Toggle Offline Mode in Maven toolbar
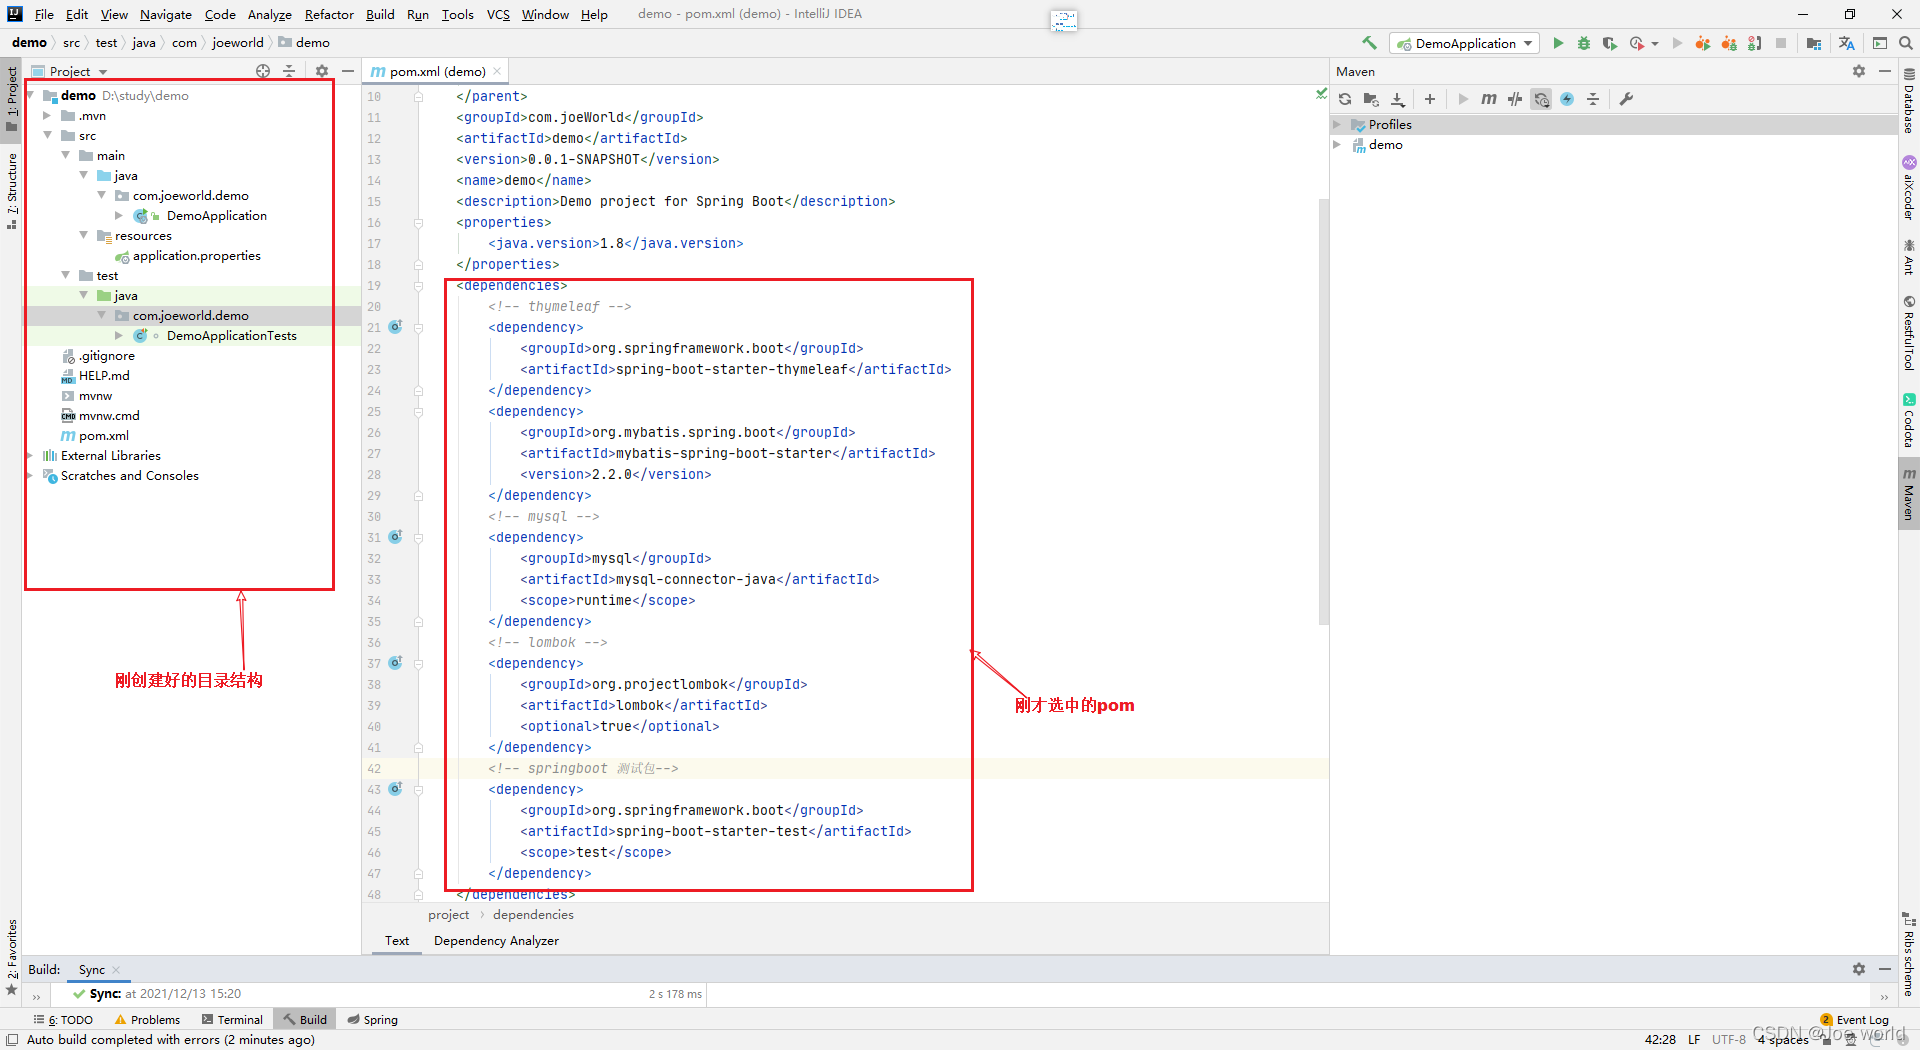The width and height of the screenshot is (1920, 1050). pyautogui.click(x=1515, y=99)
